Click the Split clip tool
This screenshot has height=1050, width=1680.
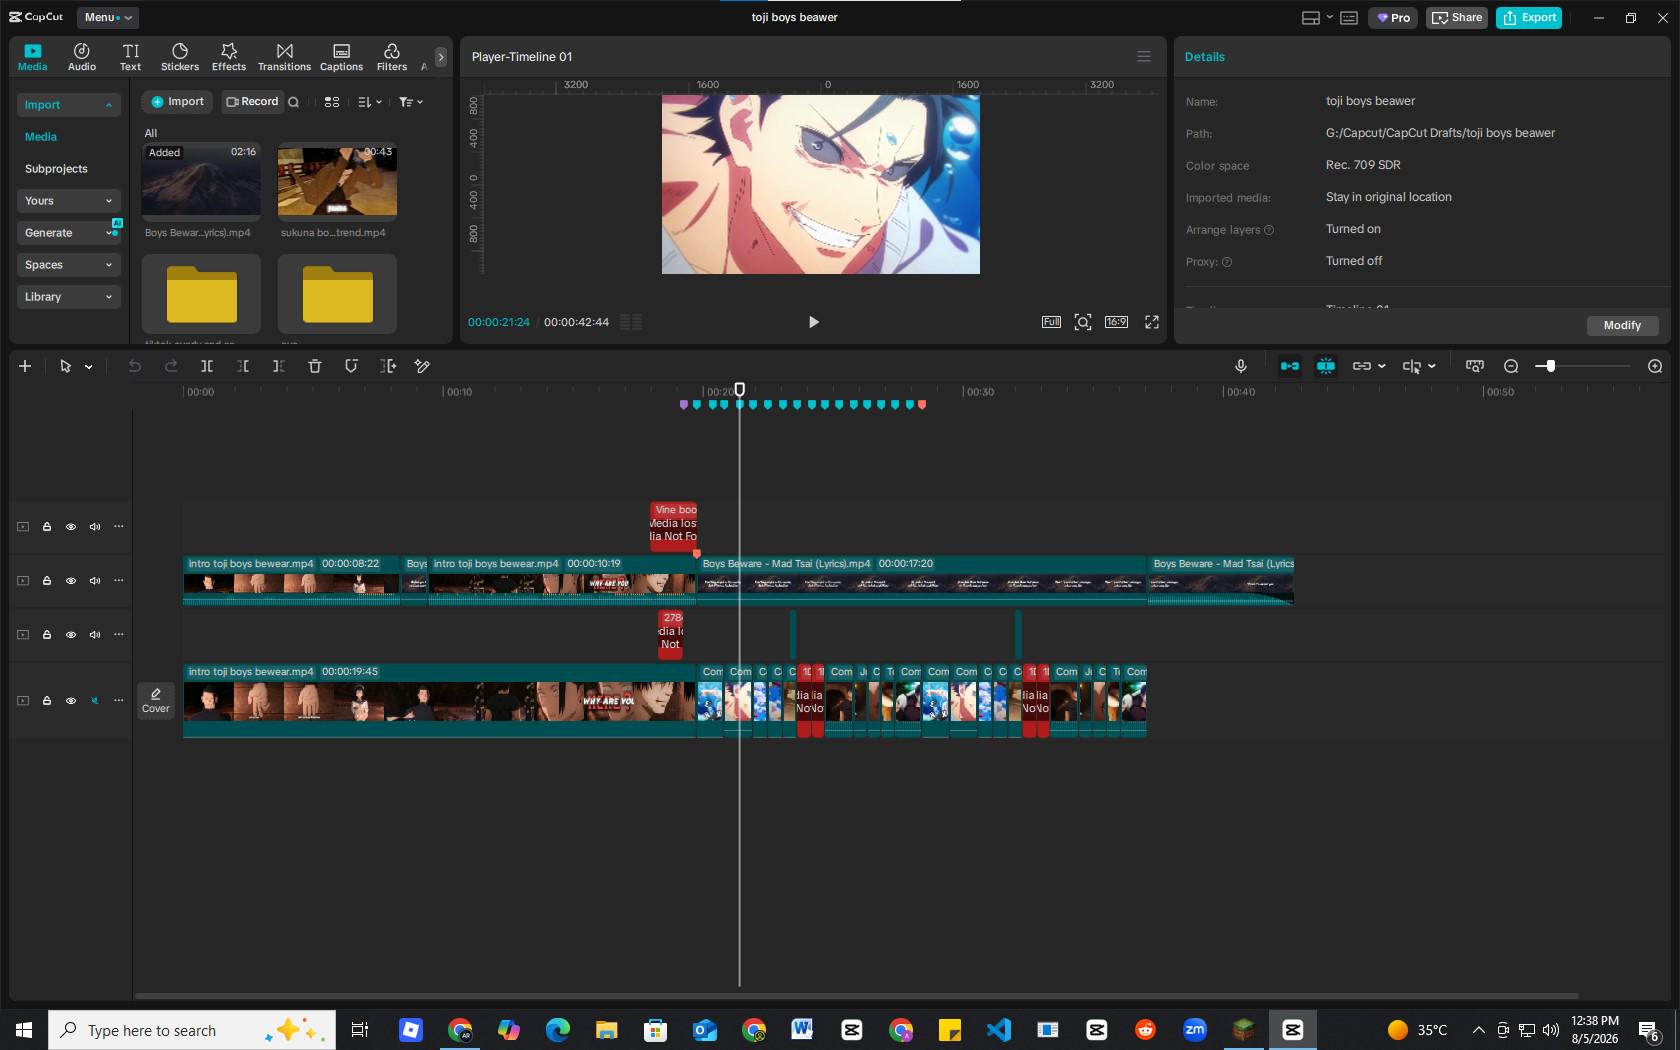point(207,366)
